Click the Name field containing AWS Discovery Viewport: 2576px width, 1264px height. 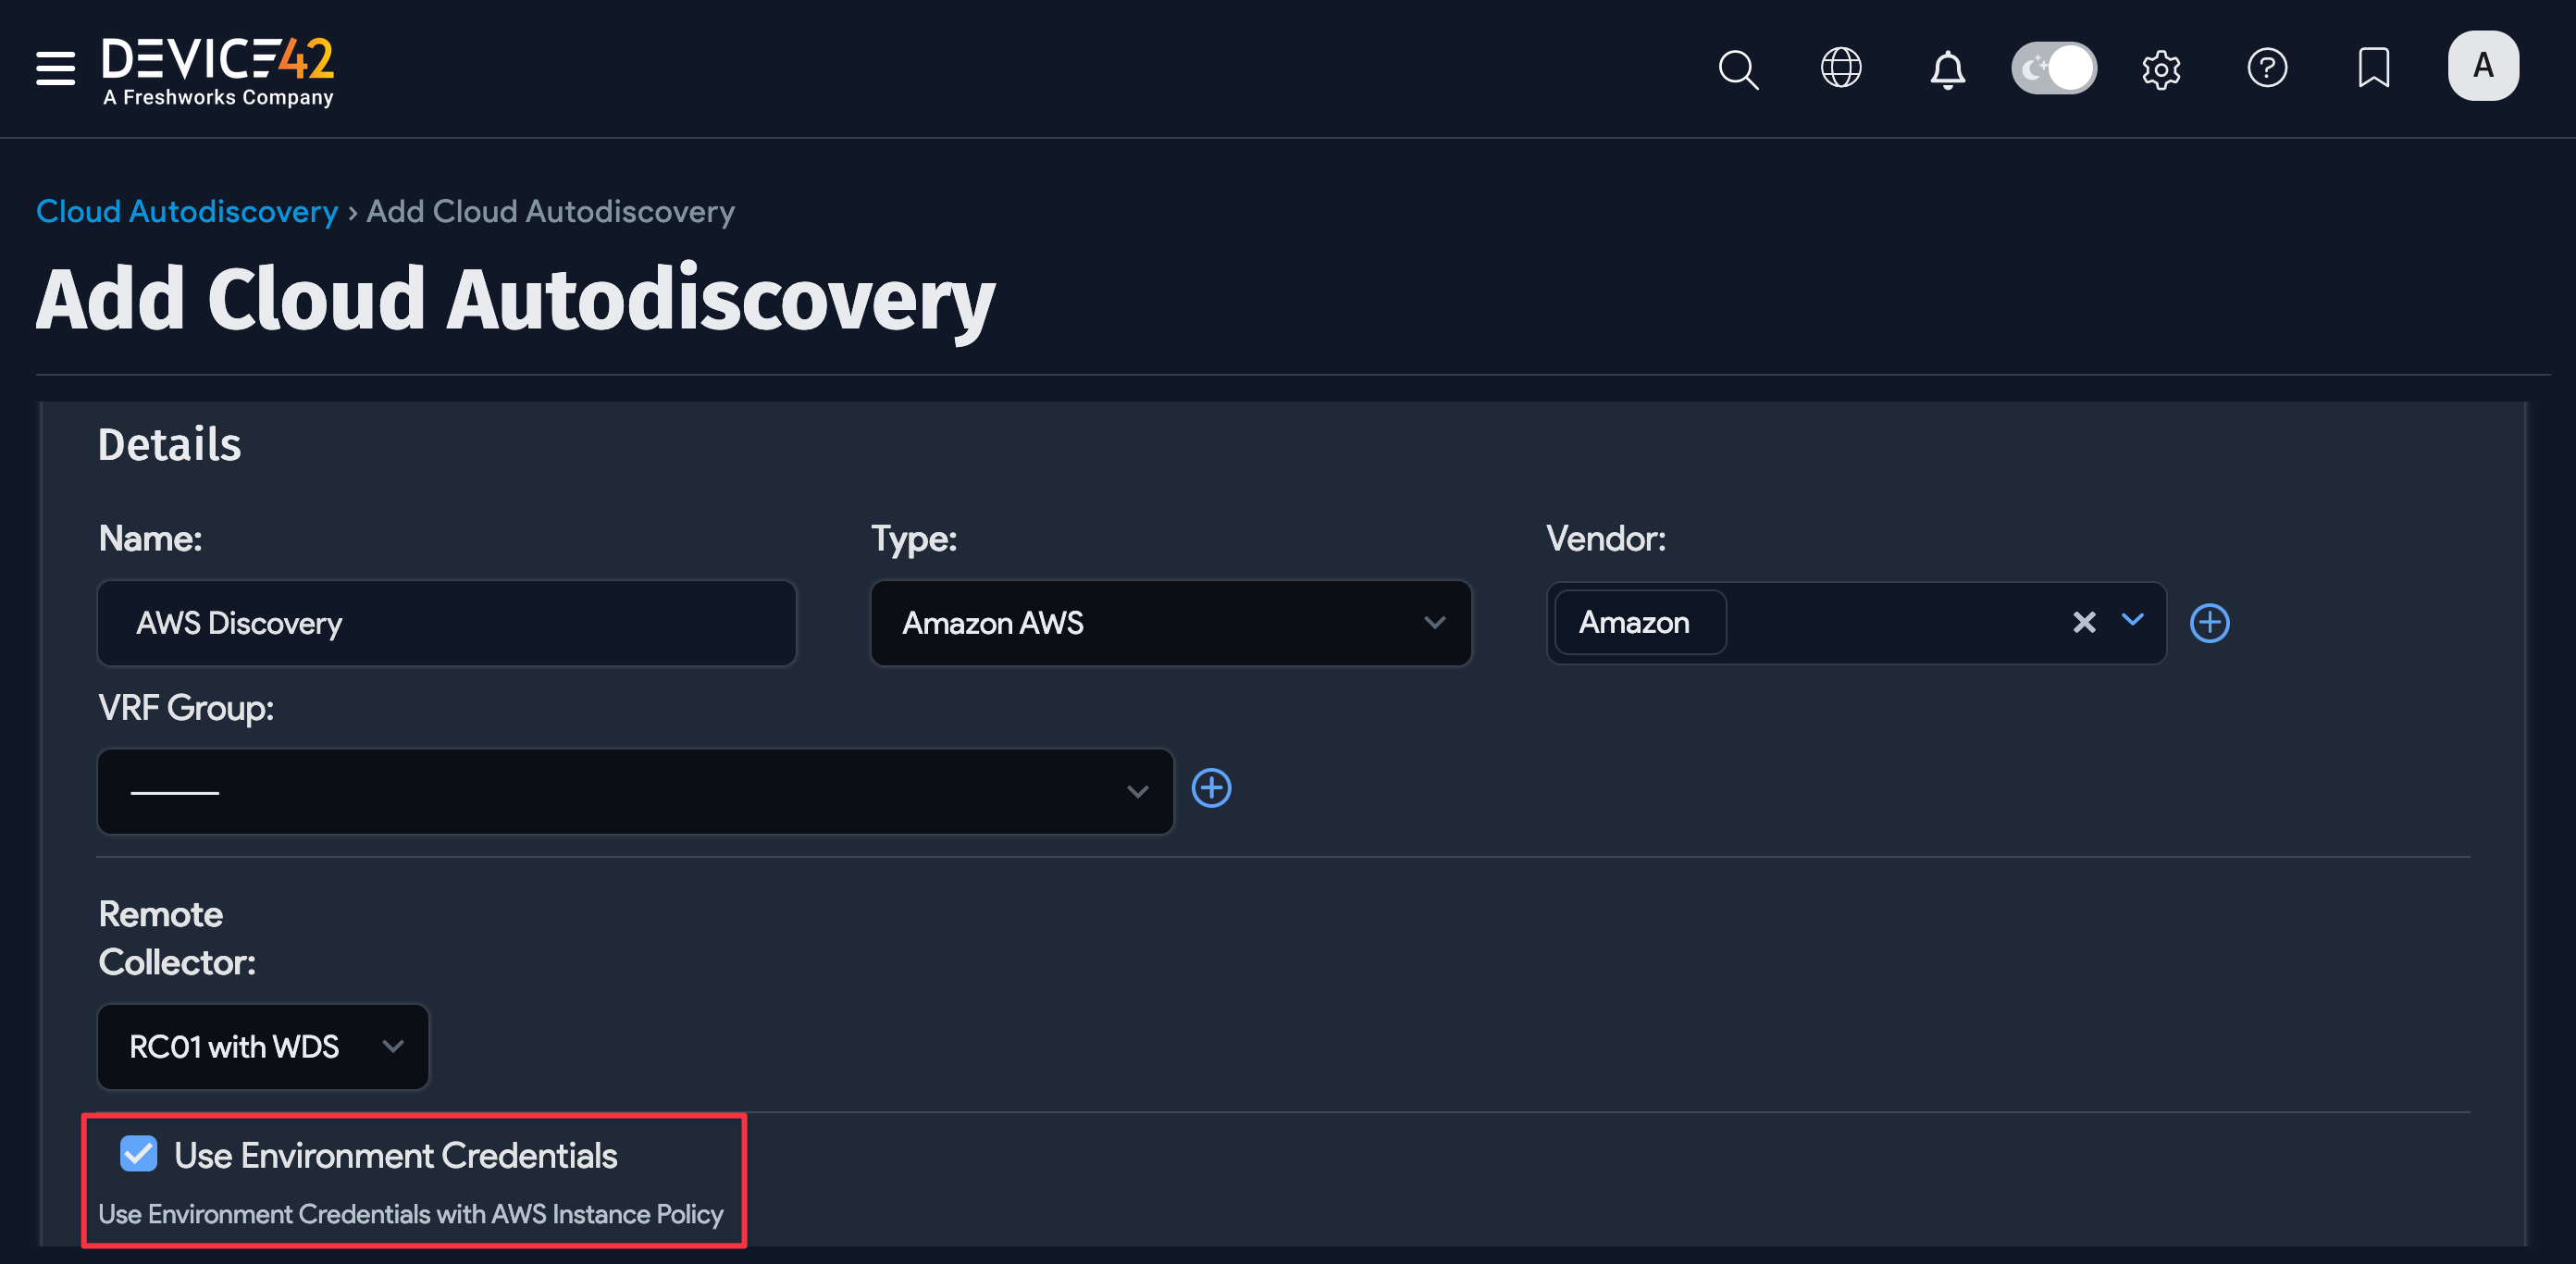pos(446,623)
